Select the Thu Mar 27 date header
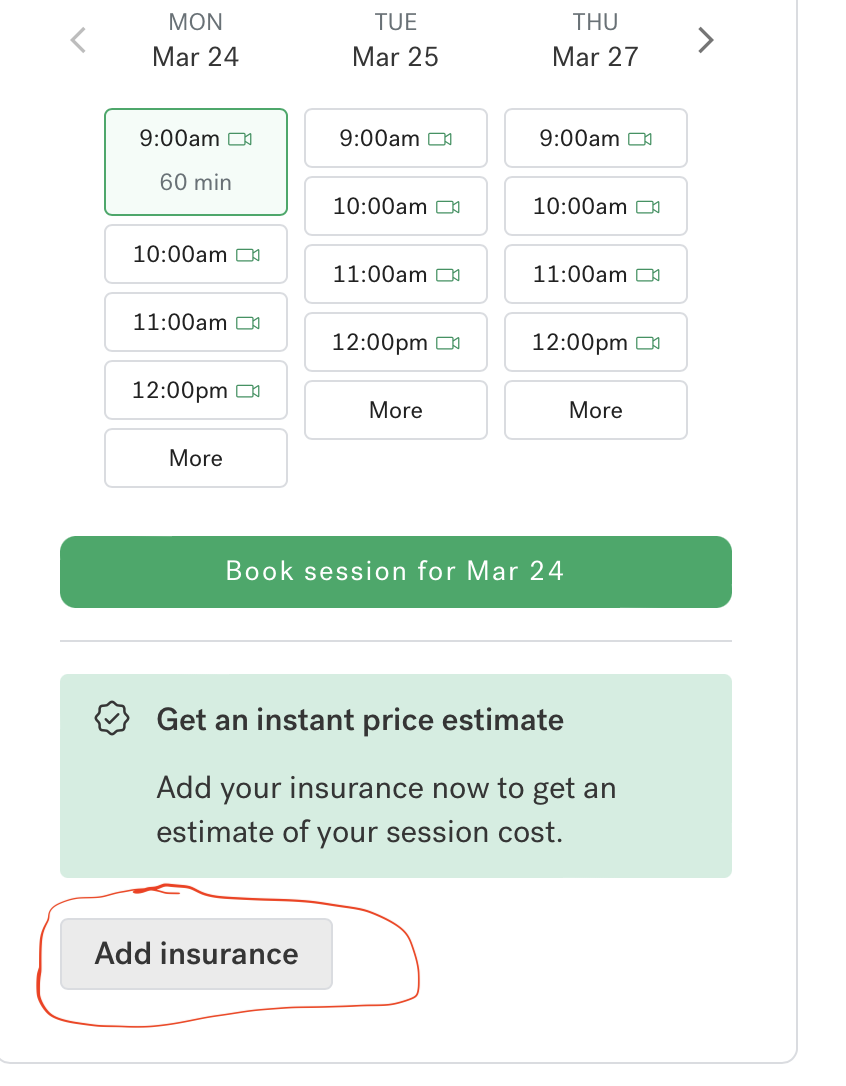Screen dimensions: 846x1086 coord(595,40)
